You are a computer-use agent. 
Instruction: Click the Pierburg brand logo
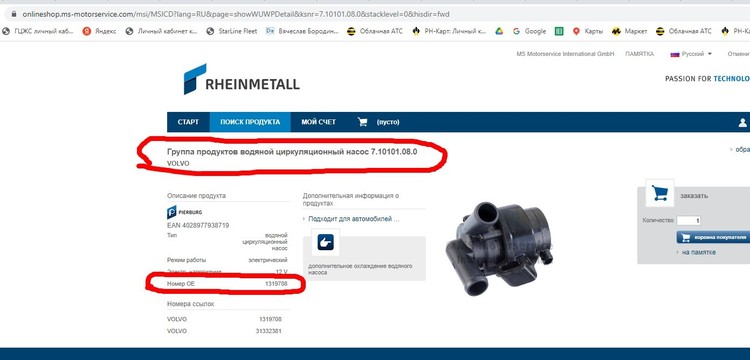click(185, 212)
